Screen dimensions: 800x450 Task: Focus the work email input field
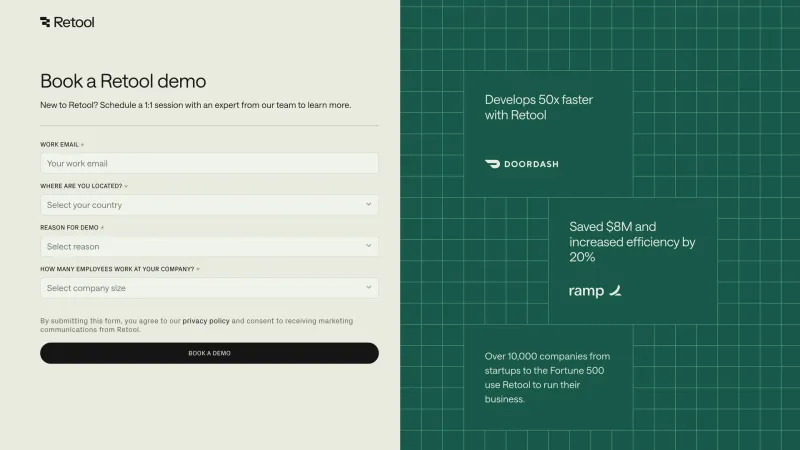(x=209, y=163)
